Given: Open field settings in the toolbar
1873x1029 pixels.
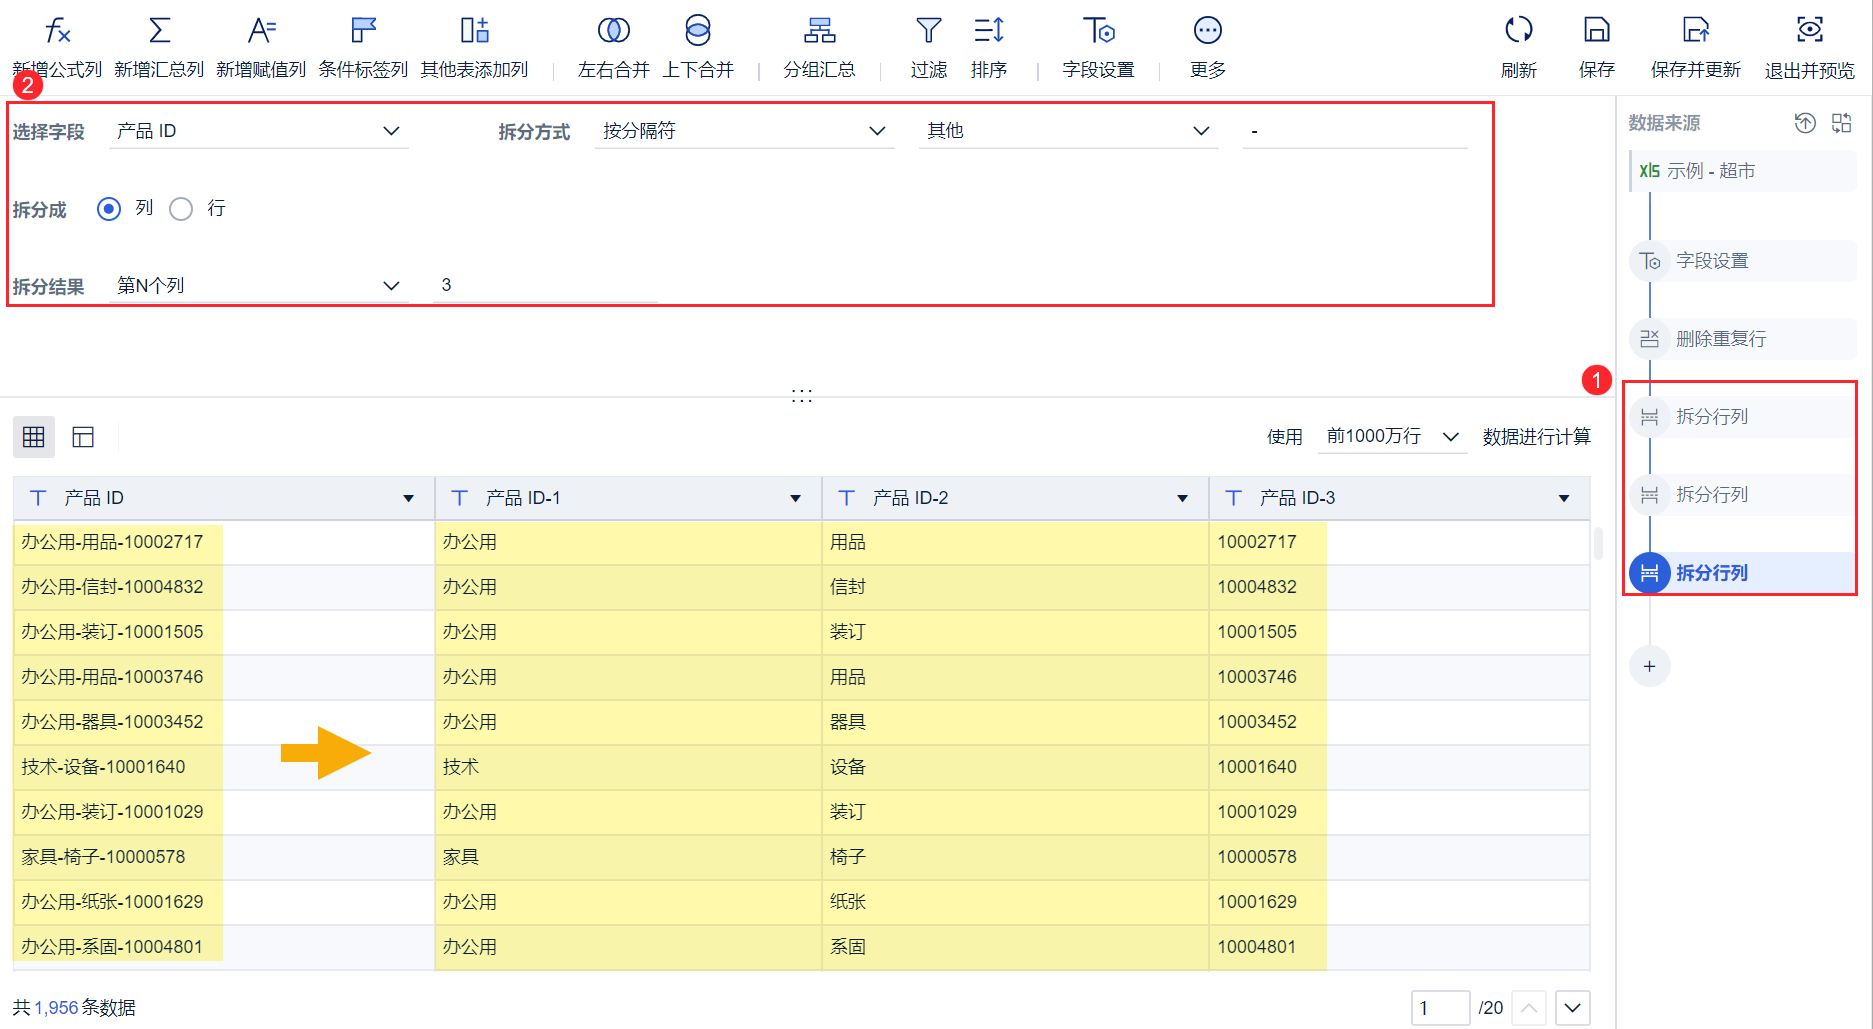Looking at the screenshot, I should coord(1098,46).
